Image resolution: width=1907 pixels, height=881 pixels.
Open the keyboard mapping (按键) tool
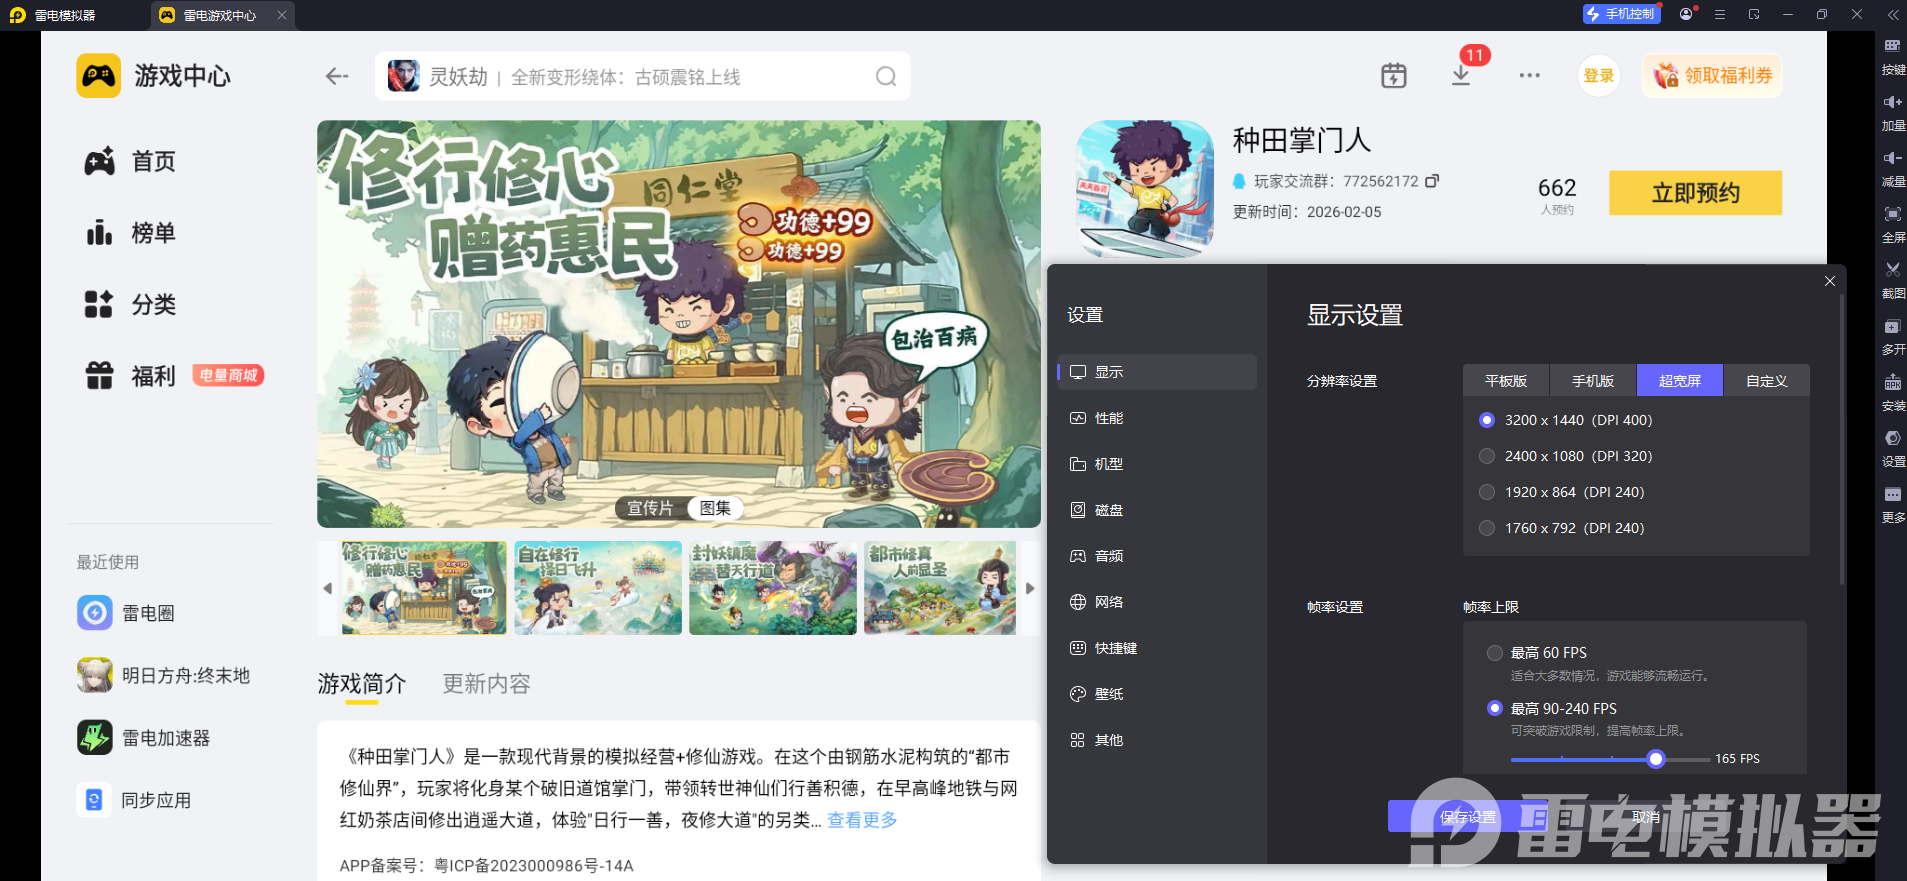point(1892,56)
